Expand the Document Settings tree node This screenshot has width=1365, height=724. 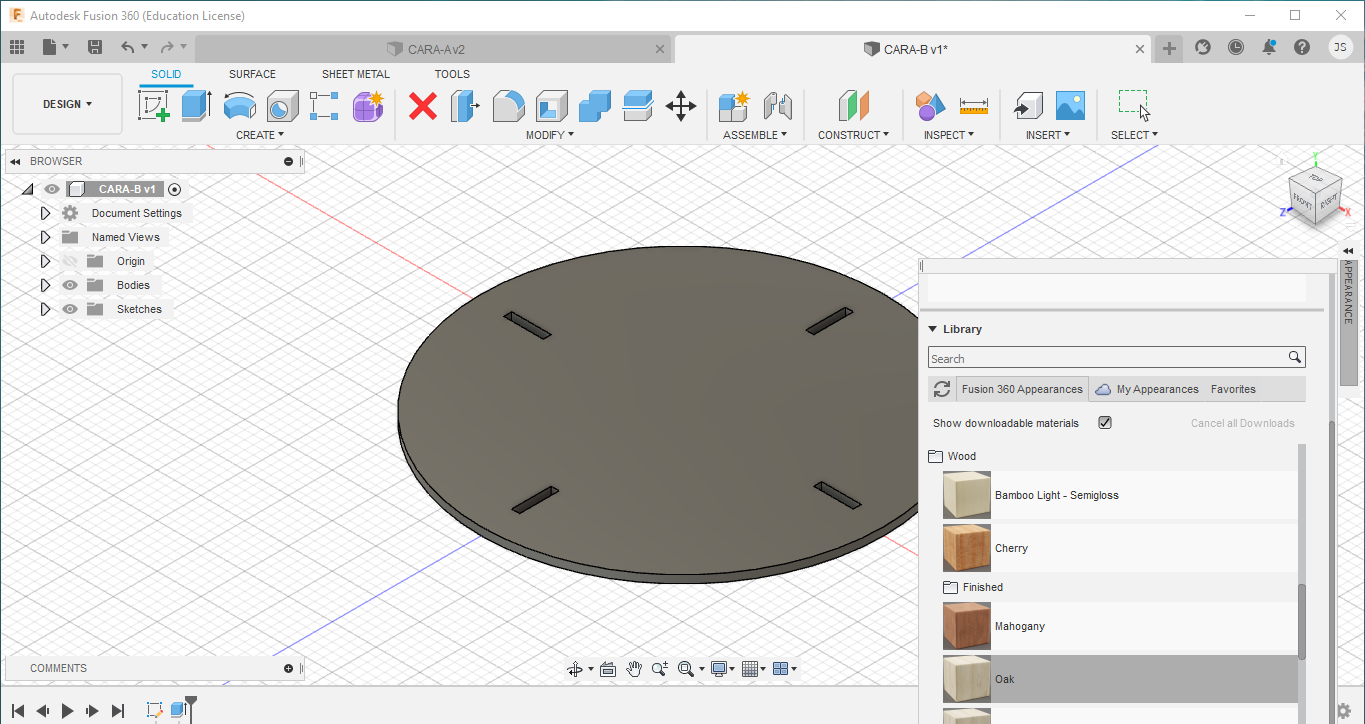[x=45, y=213]
